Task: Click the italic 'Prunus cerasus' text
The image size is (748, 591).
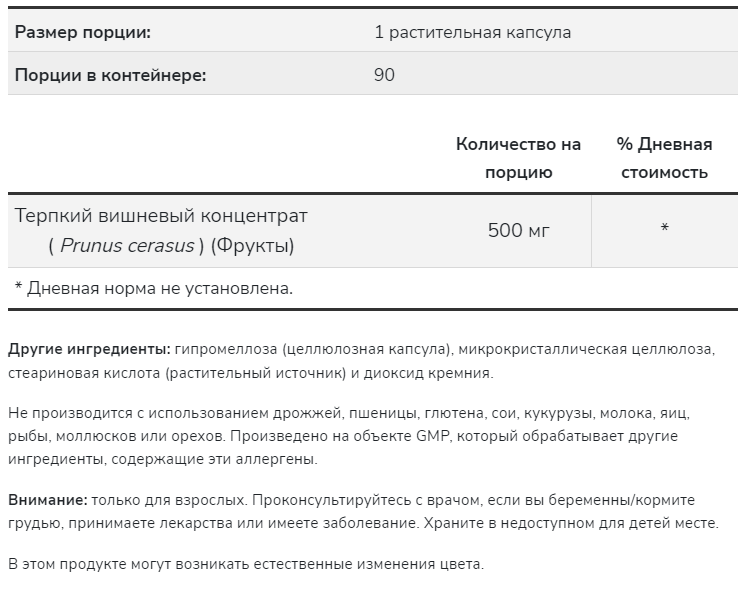Action: click(x=127, y=246)
